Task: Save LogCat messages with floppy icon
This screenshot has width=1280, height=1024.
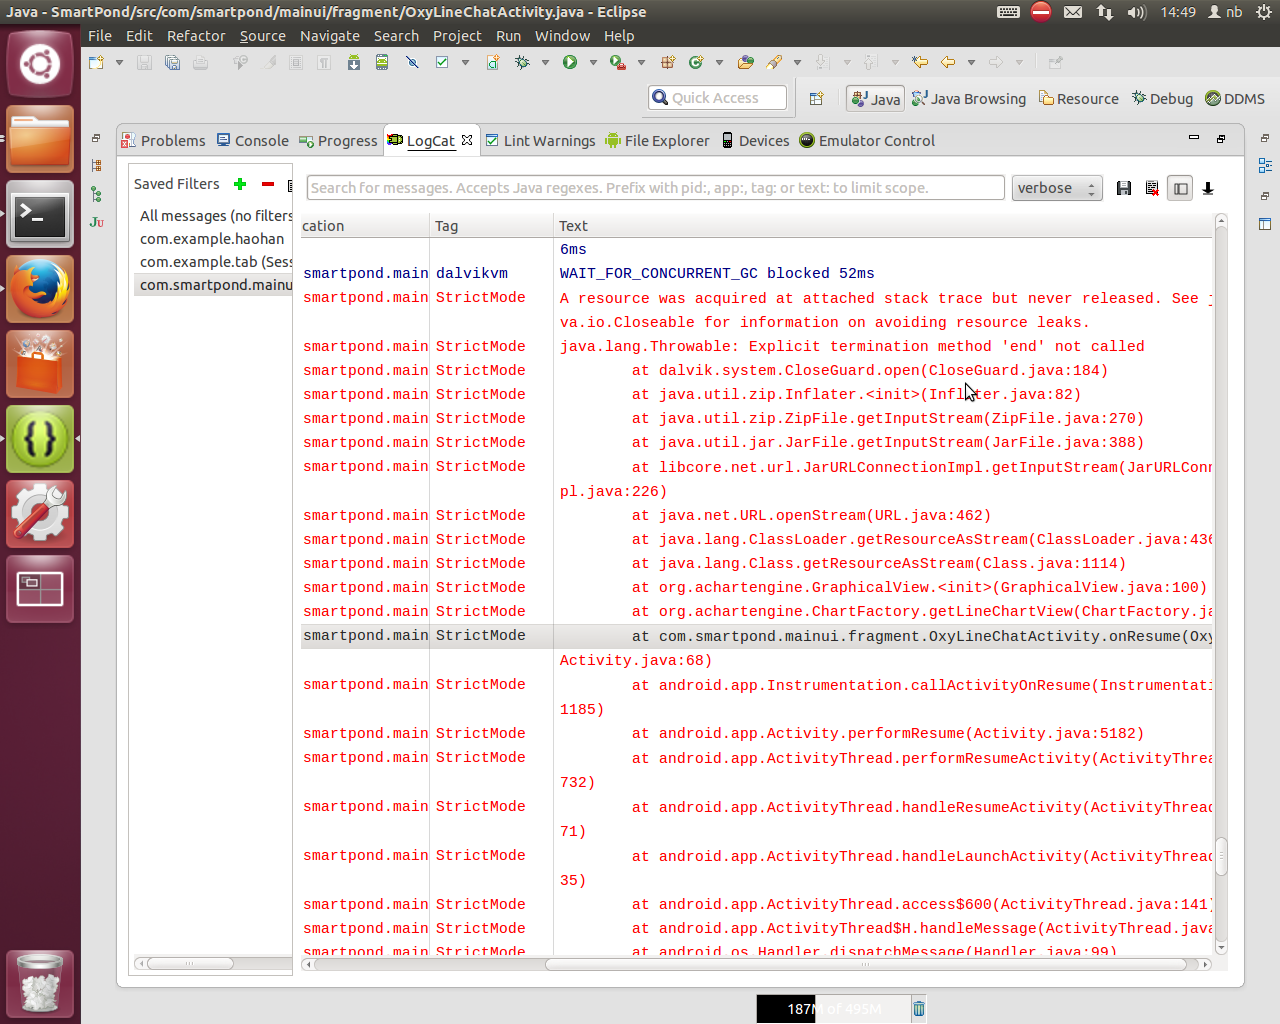Action: [x=1124, y=188]
